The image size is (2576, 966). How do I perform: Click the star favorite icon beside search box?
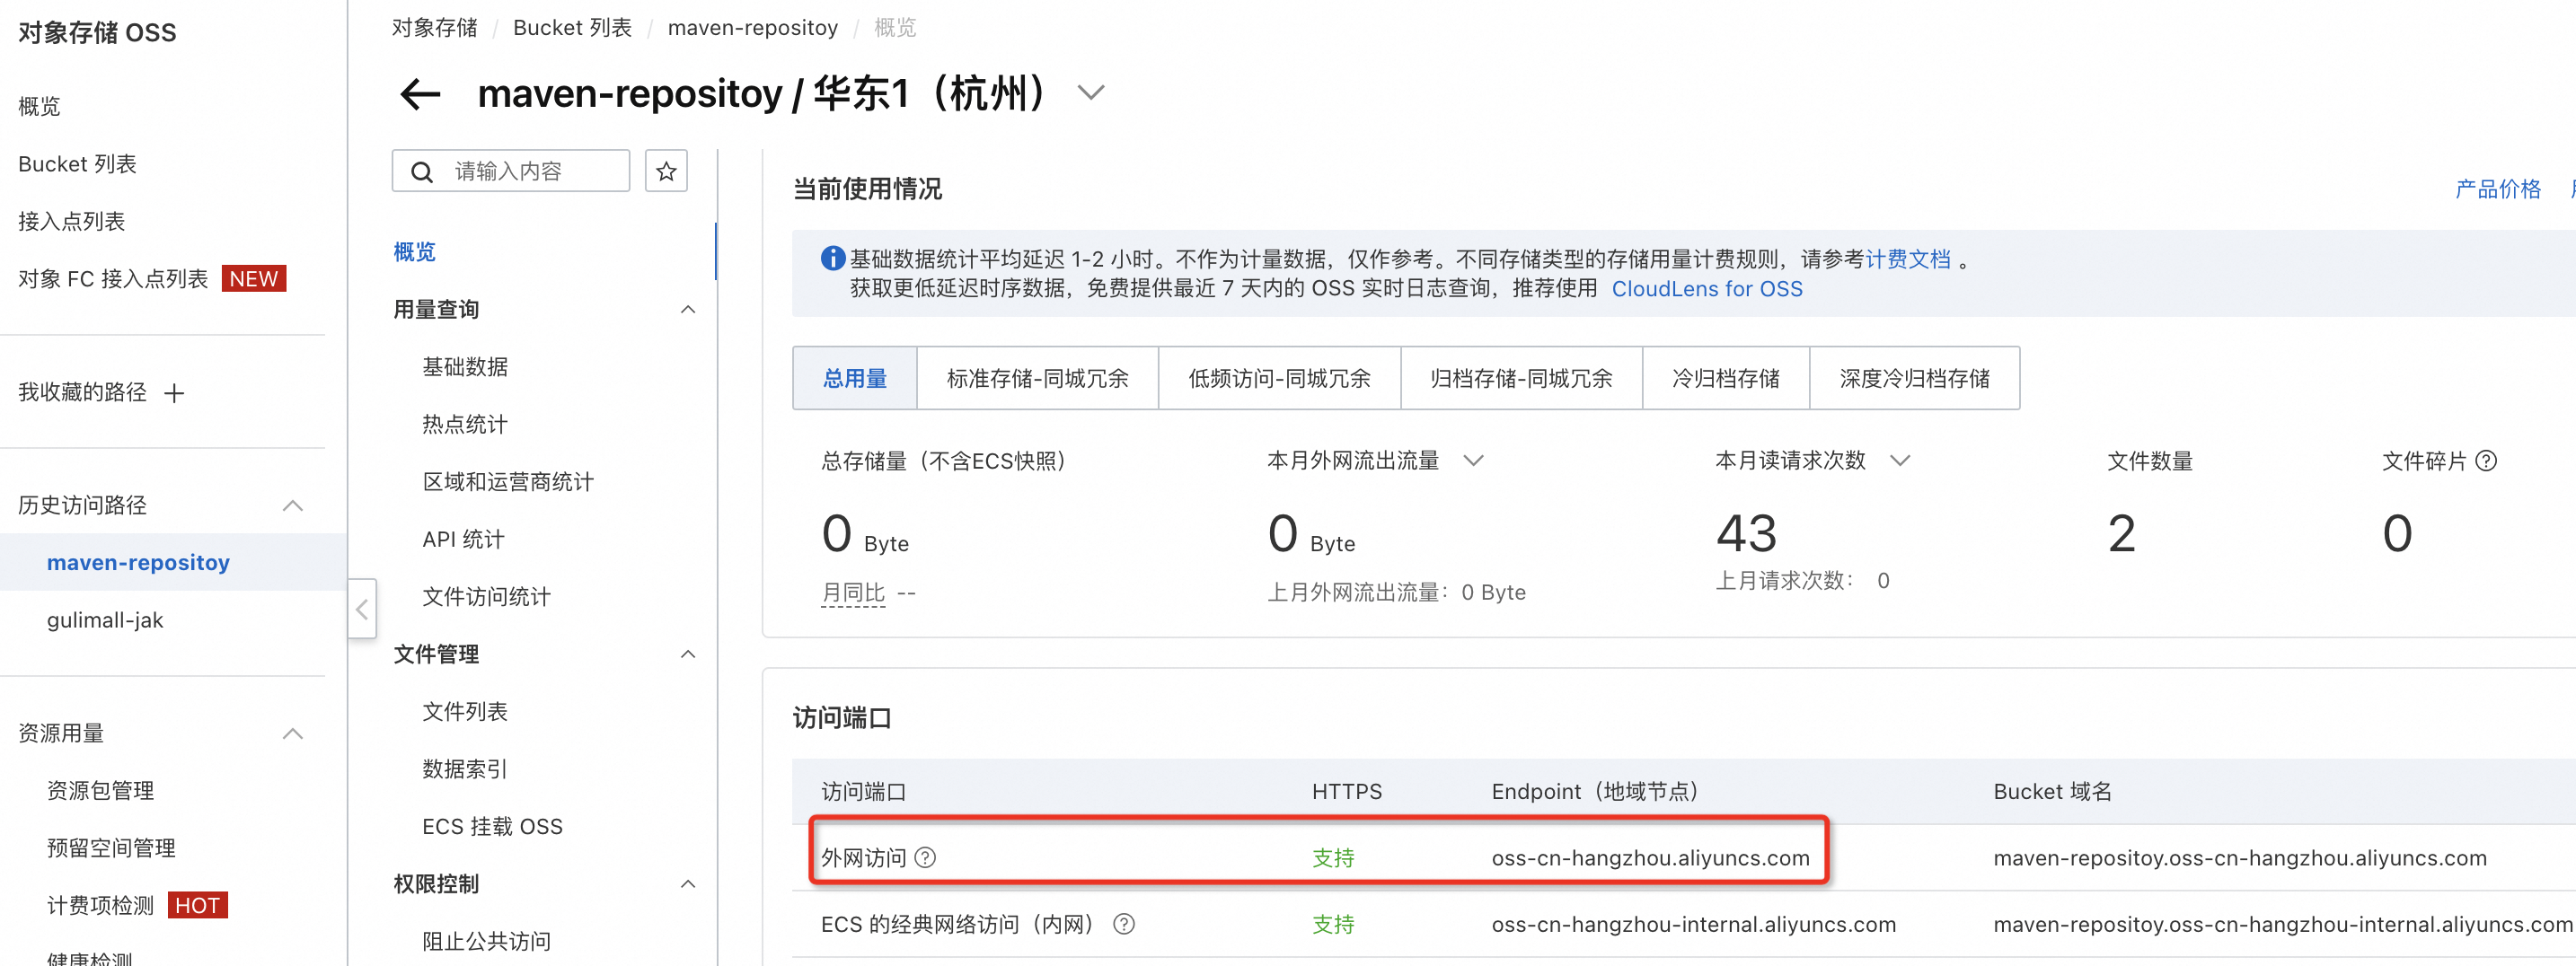pyautogui.click(x=666, y=171)
